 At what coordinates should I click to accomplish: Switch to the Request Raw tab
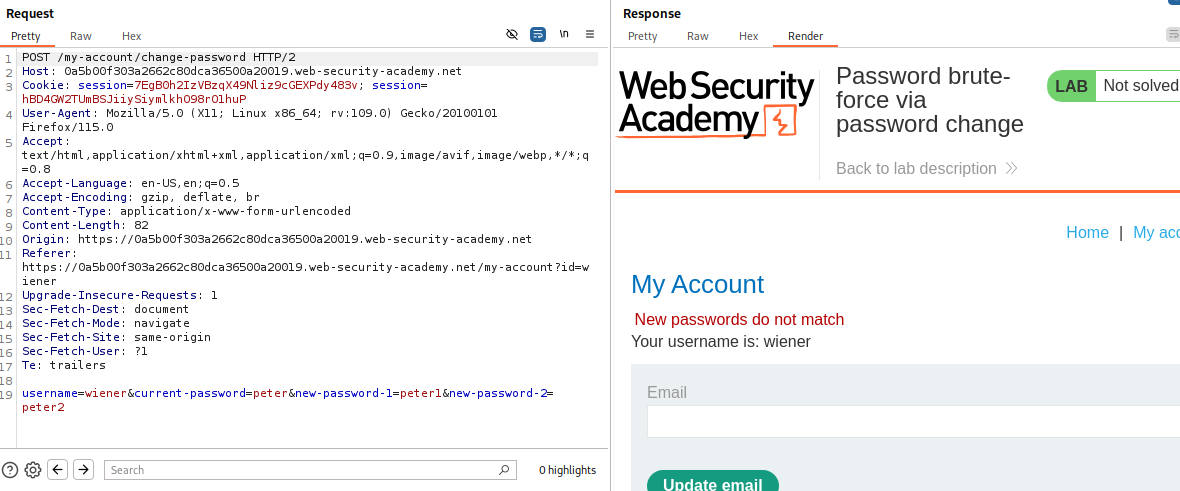coord(81,36)
